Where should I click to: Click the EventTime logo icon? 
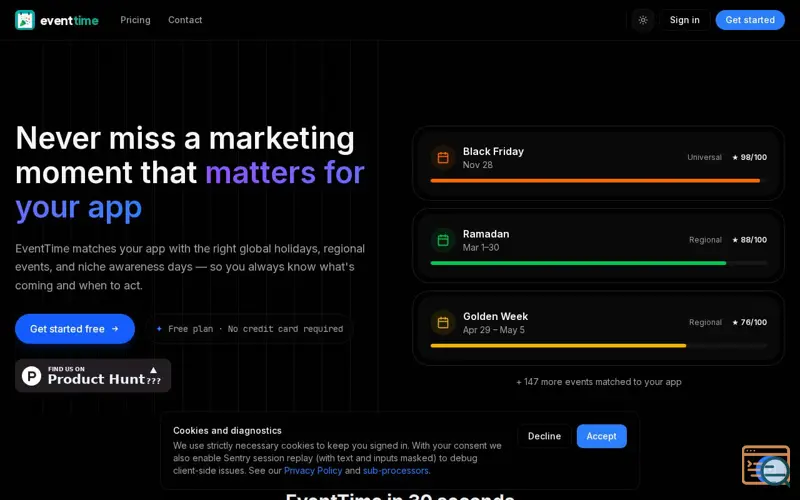(x=25, y=20)
